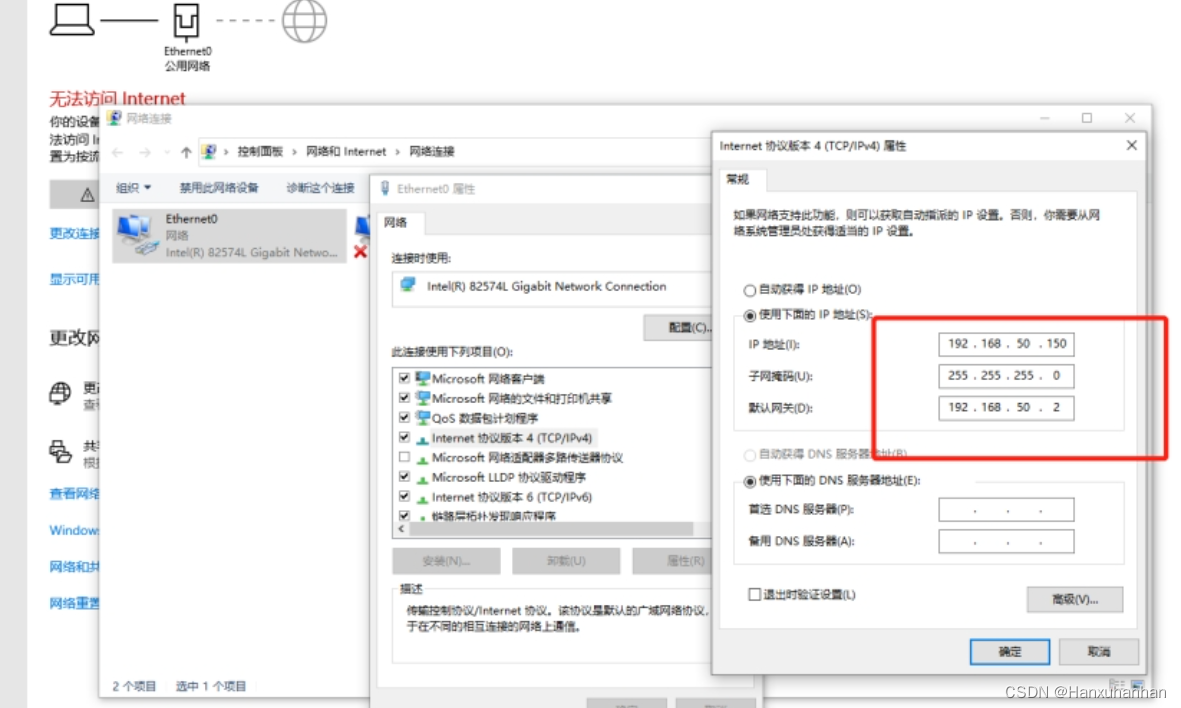Viewport: 1181px width, 708px height.
Task: Toggle Microsoft LLDP 协议驱动程序 checkbox
Action: [404, 477]
